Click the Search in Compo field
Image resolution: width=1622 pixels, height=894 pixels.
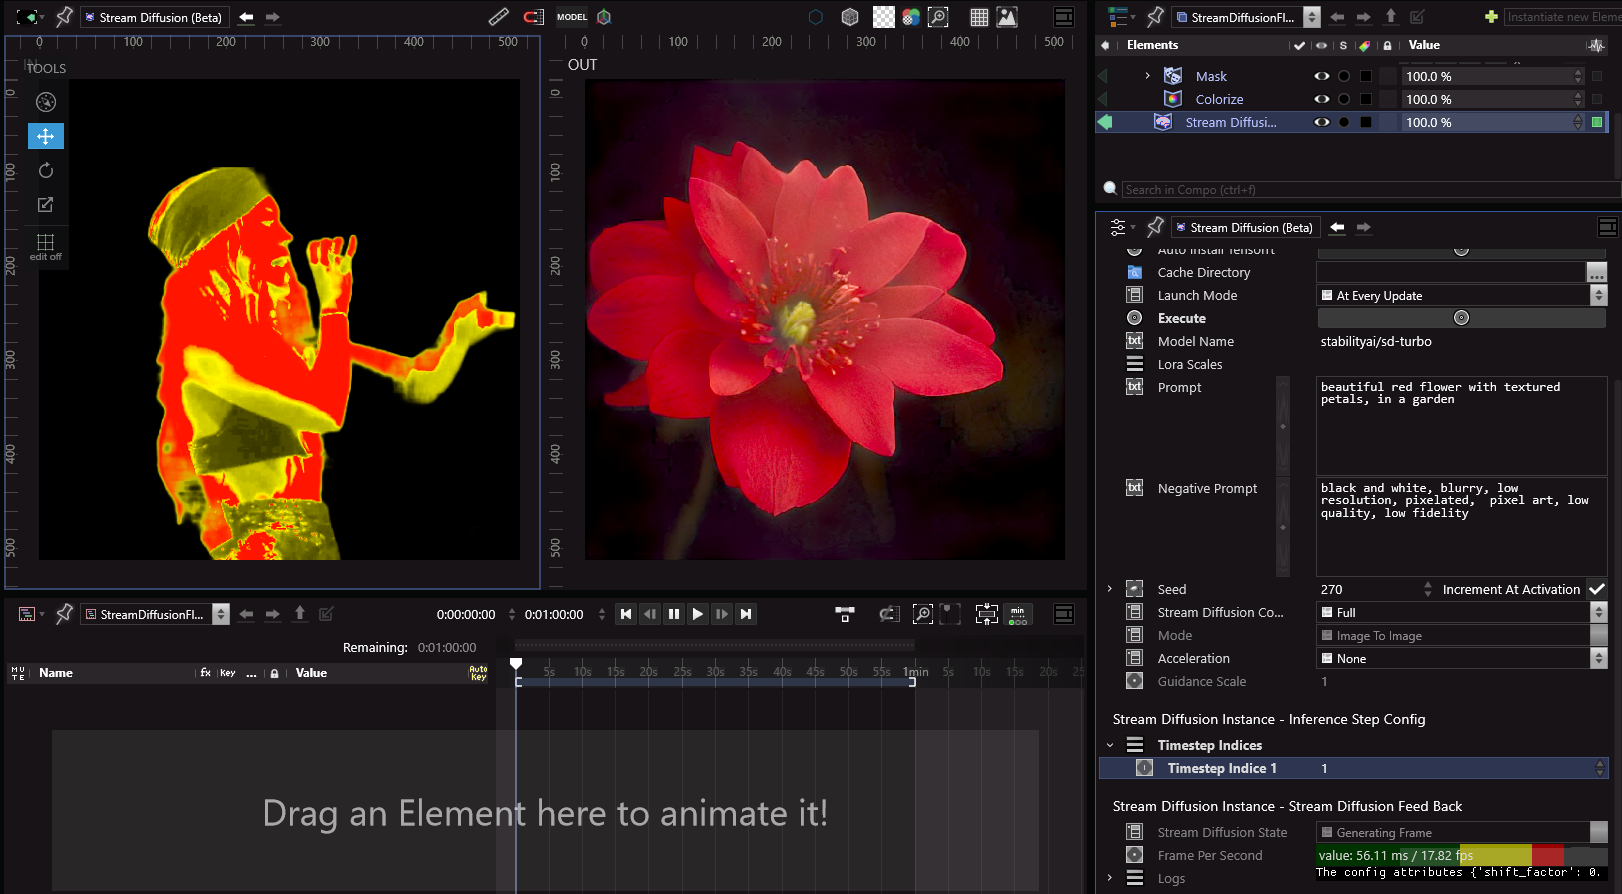point(1370,189)
